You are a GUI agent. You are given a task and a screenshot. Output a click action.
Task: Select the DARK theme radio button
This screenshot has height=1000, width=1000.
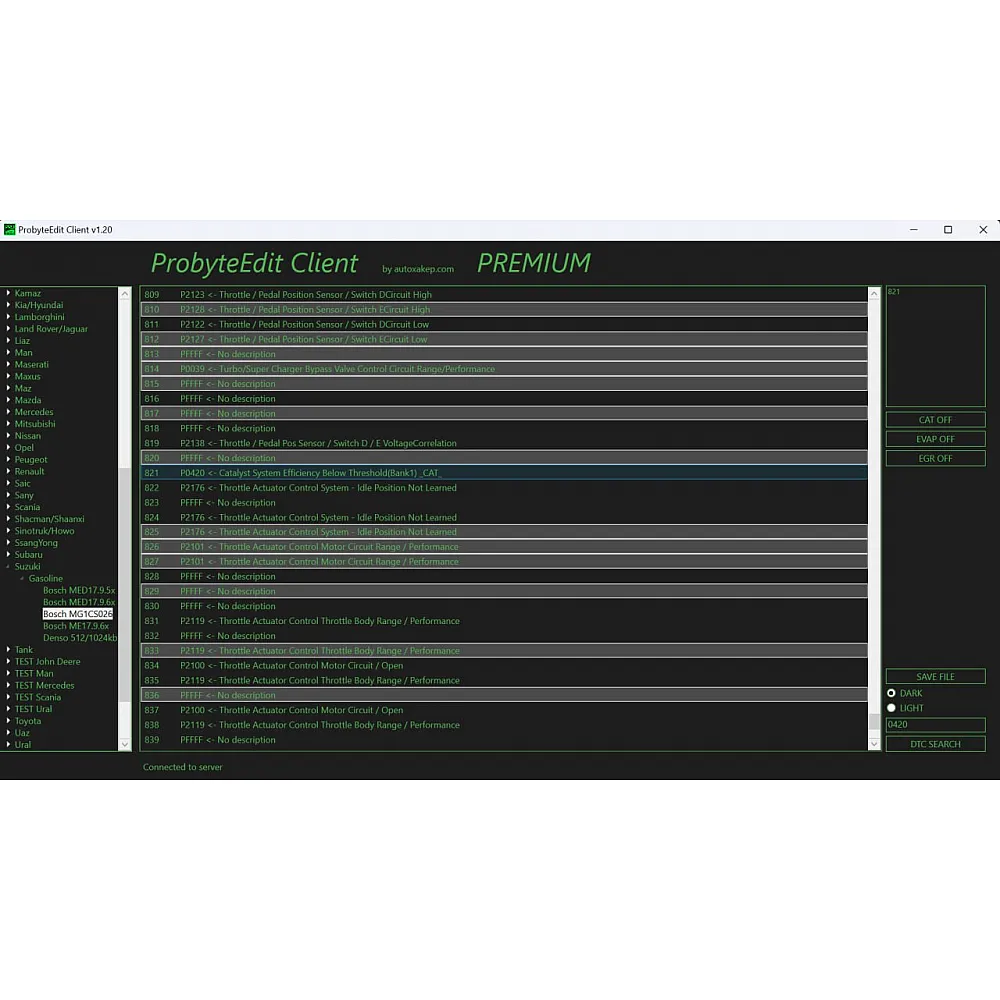(891, 693)
